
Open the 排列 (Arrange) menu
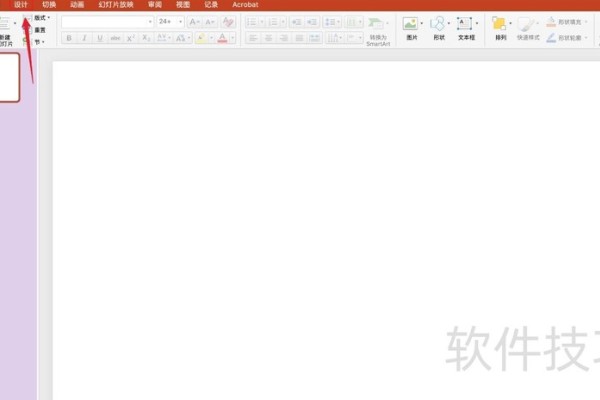pos(501,29)
